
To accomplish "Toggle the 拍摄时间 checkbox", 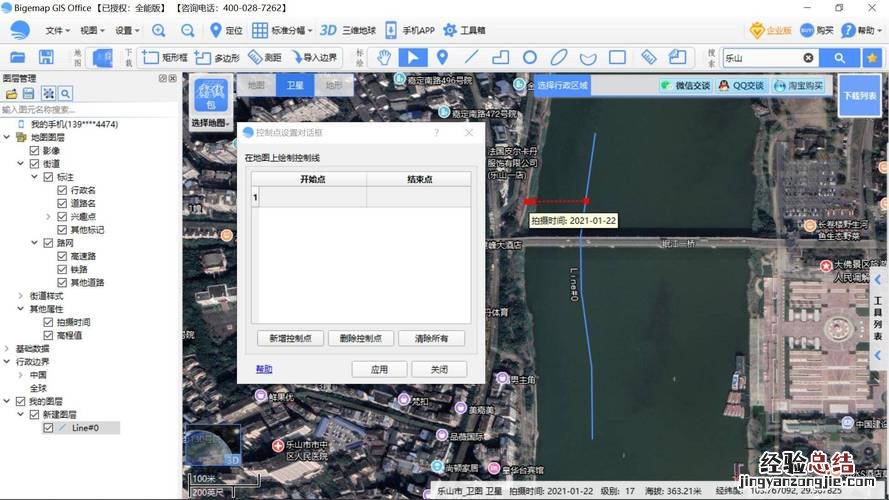I will (48, 322).
